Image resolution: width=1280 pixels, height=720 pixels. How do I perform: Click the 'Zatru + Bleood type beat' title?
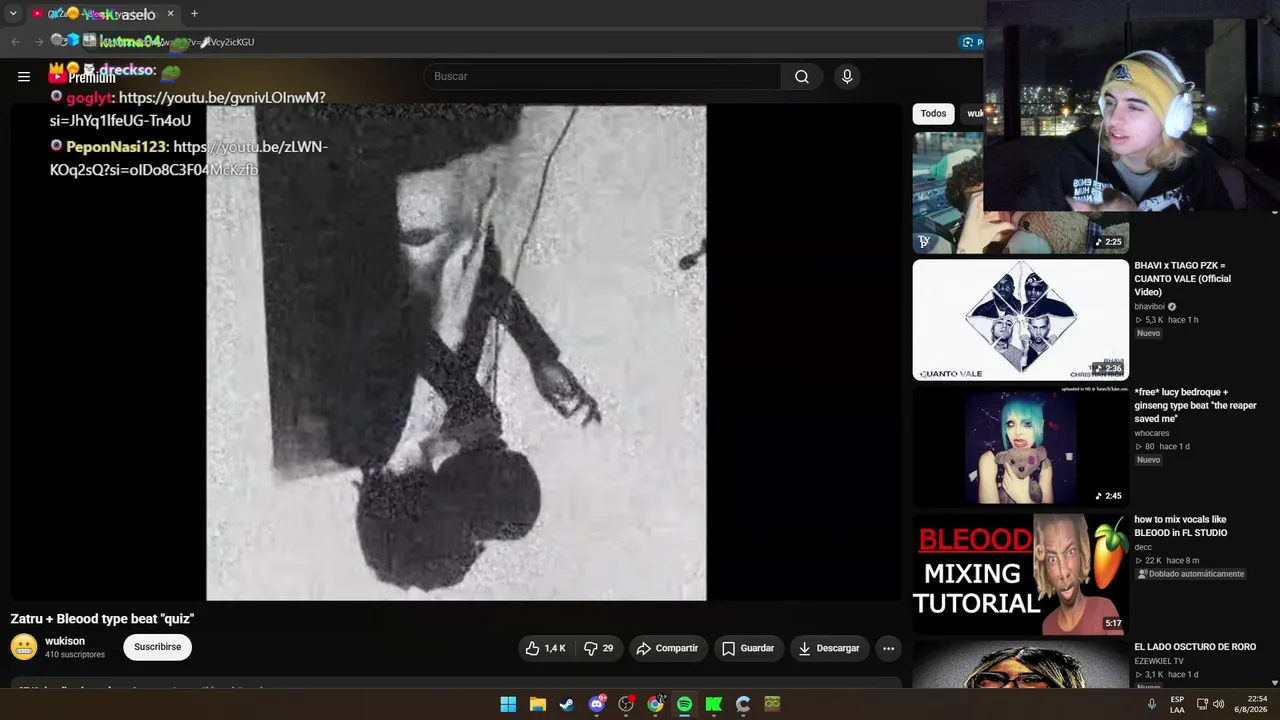102,619
